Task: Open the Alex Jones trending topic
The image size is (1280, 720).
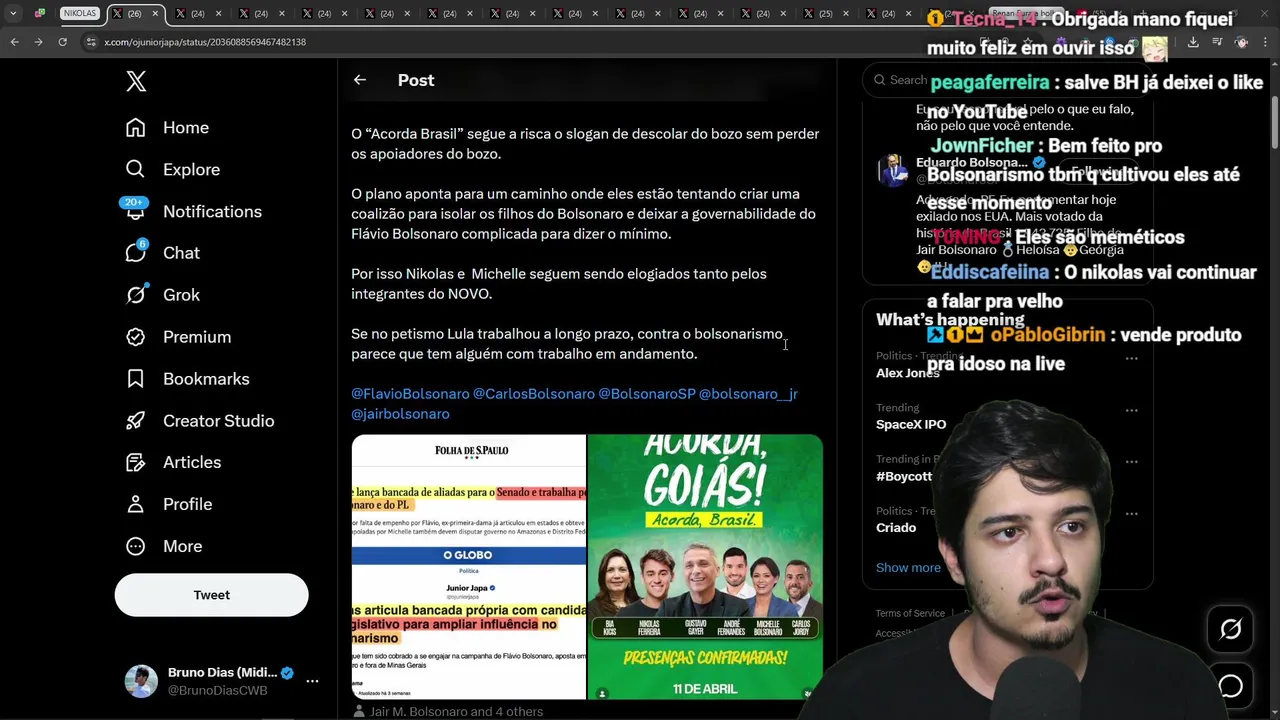Action: 908,373
